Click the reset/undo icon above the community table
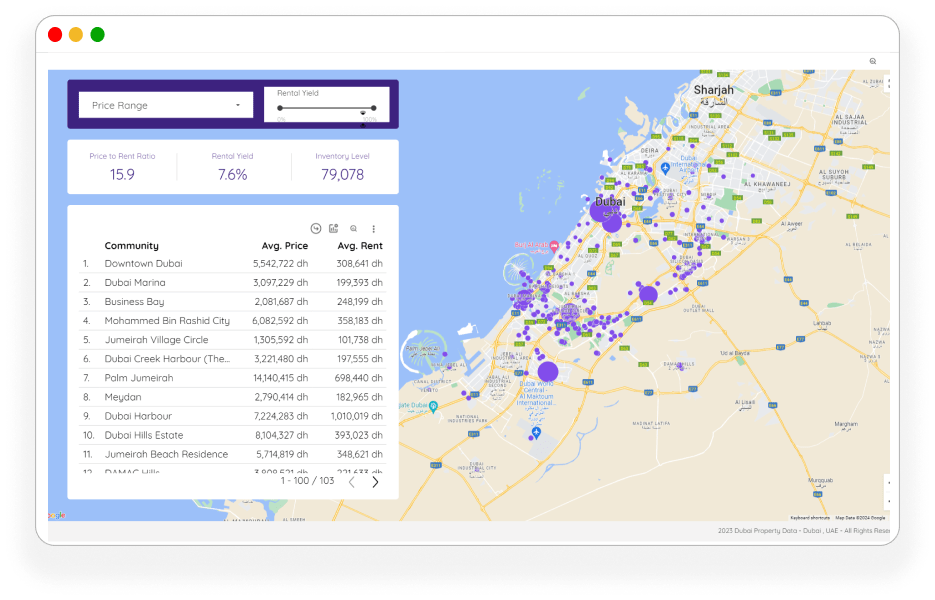Screen dimensions: 935x600 coord(315,228)
